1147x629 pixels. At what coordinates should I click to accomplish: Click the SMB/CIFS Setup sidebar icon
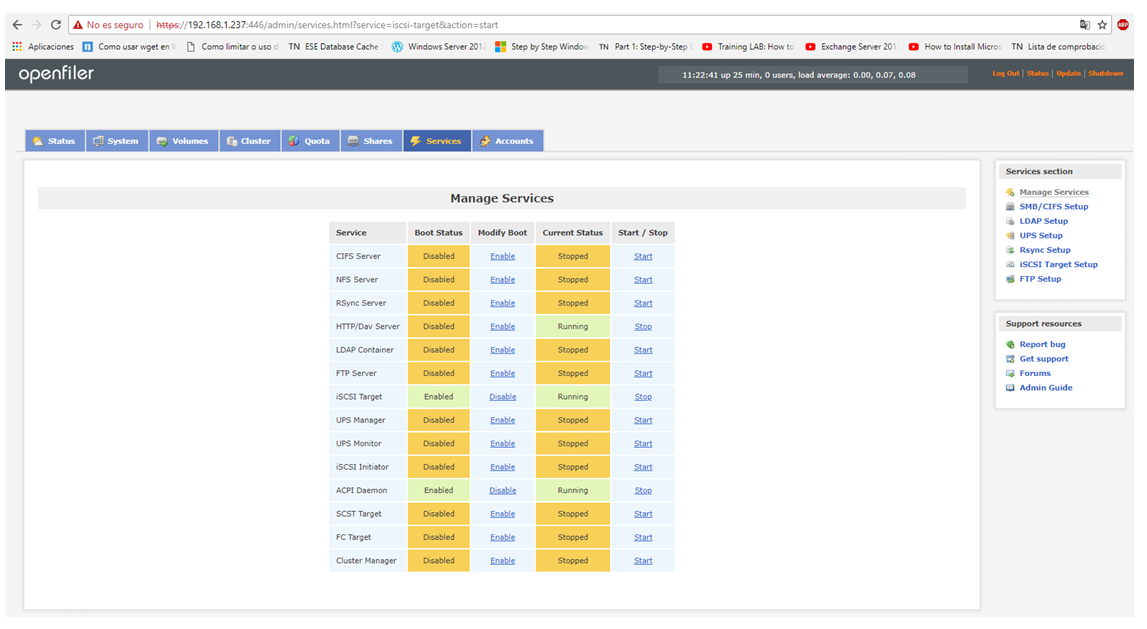point(1010,207)
